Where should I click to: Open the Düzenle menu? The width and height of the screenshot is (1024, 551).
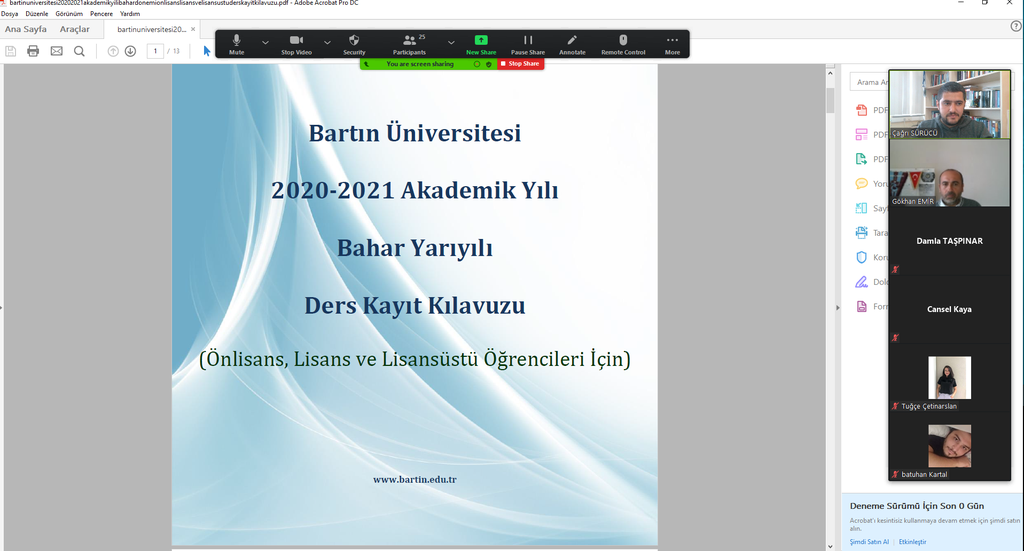click(37, 14)
